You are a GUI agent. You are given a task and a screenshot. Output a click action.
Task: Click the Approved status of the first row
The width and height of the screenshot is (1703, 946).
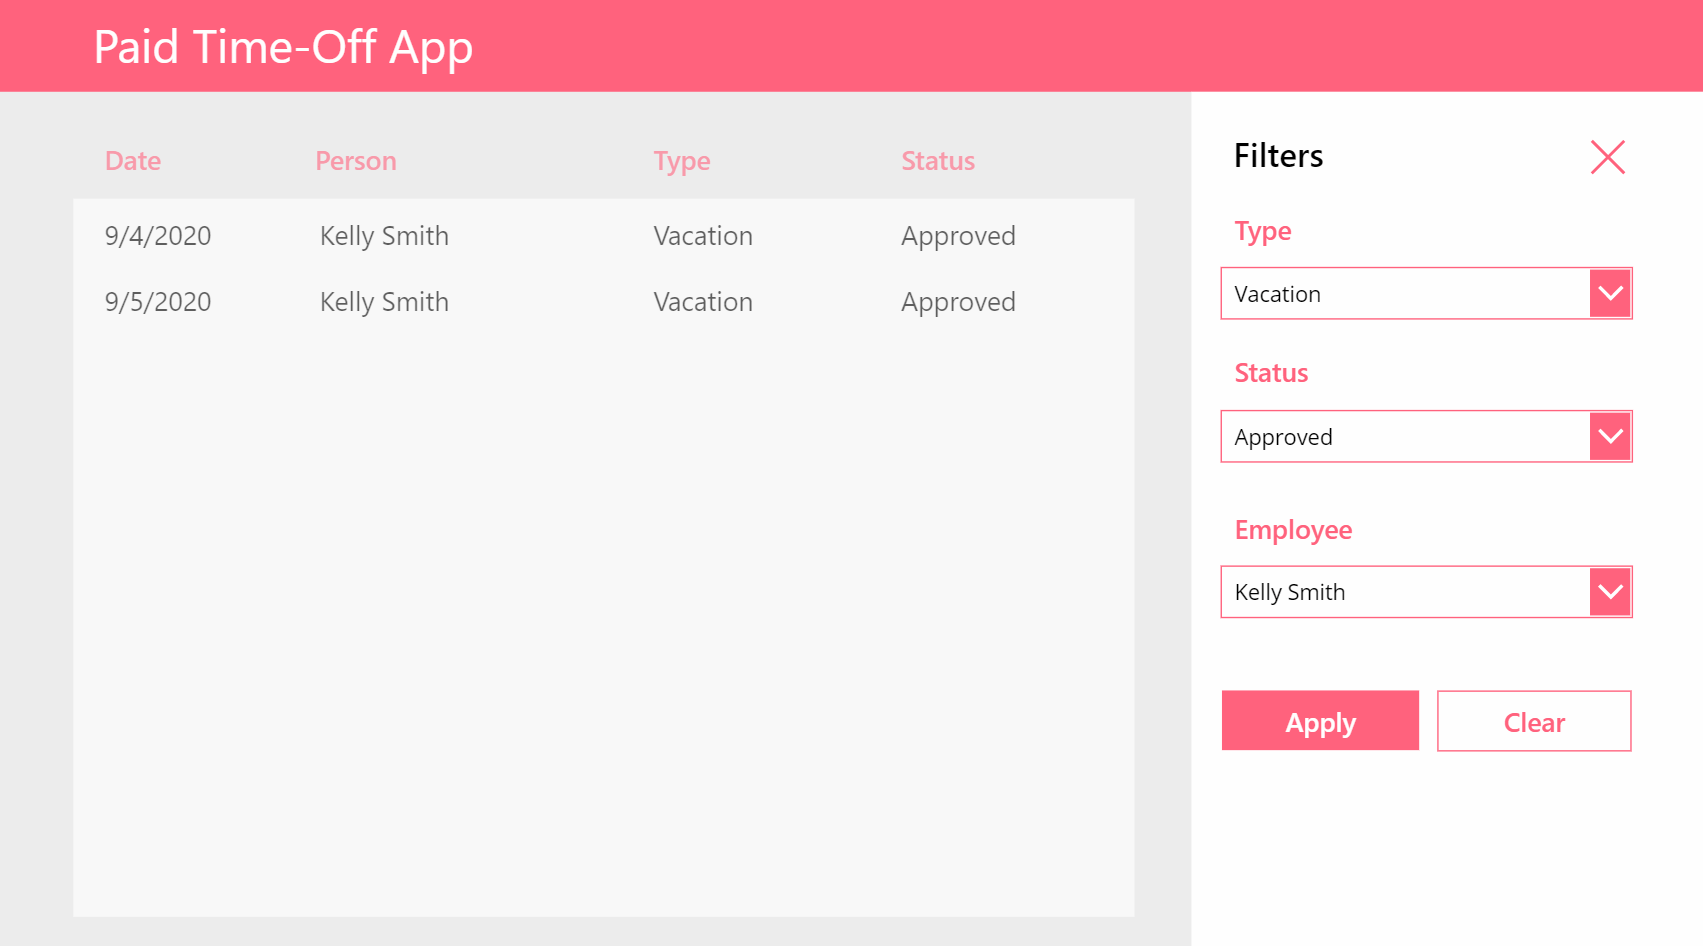957,236
